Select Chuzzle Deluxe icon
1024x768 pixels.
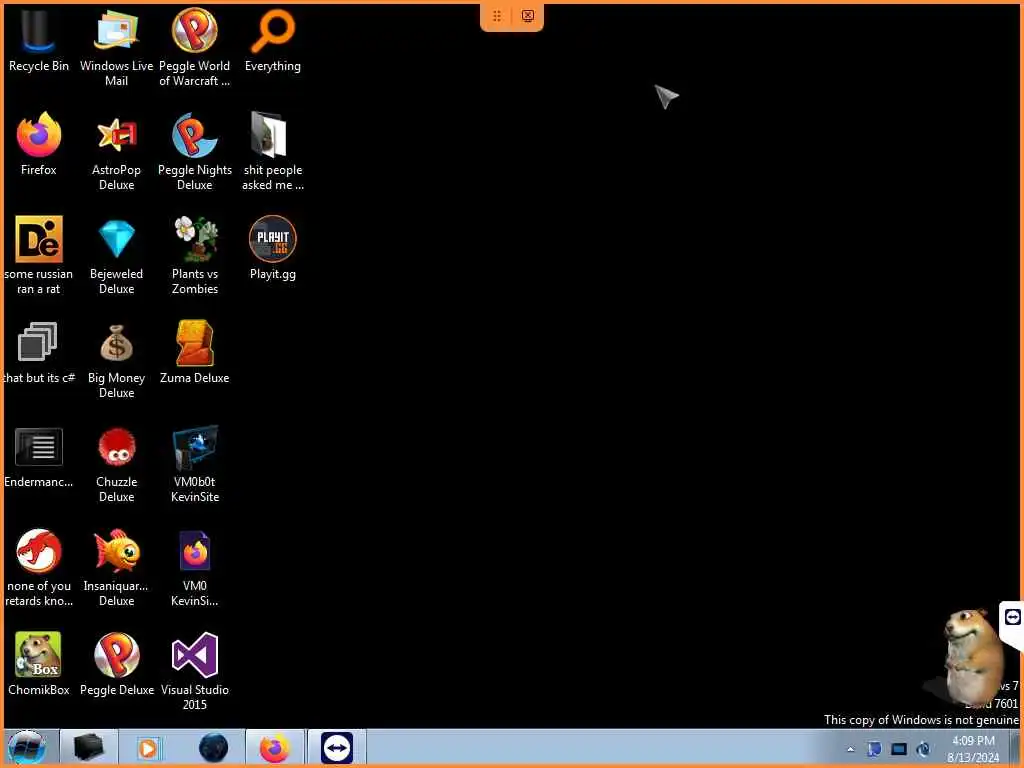(x=116, y=464)
